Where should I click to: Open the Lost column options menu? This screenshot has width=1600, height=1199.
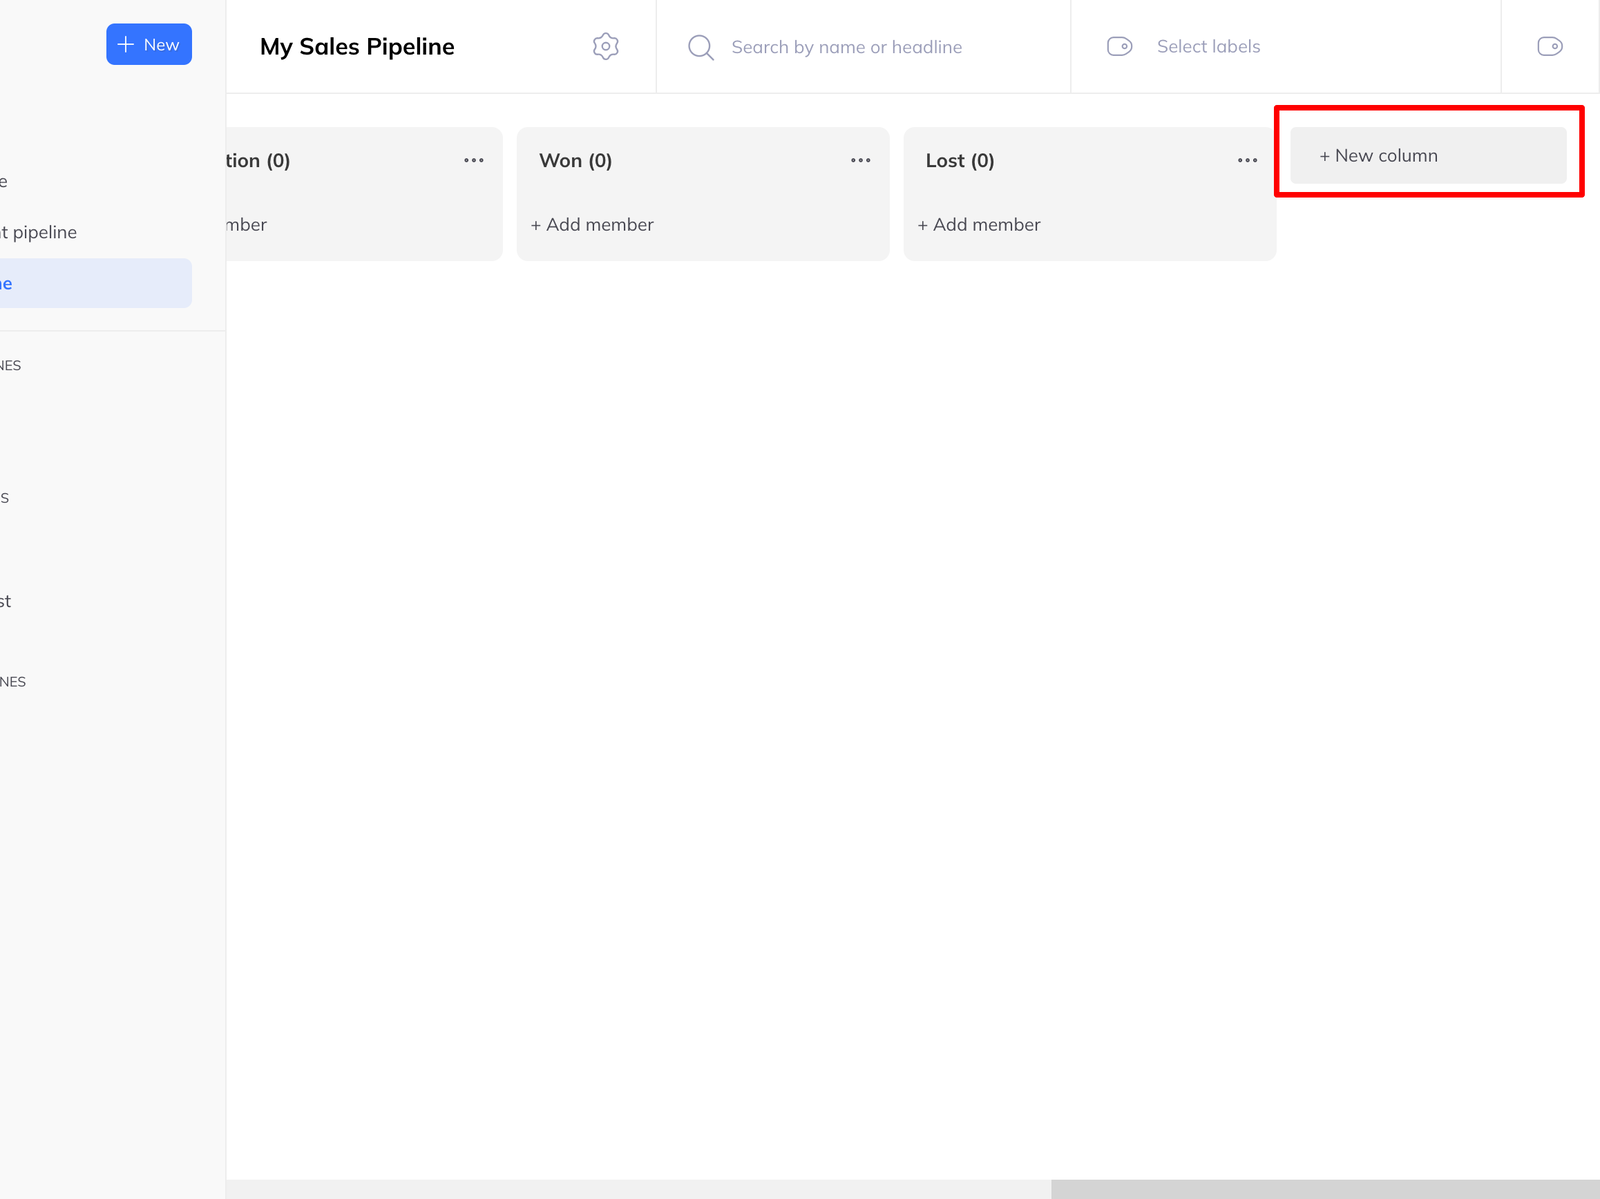click(1247, 160)
